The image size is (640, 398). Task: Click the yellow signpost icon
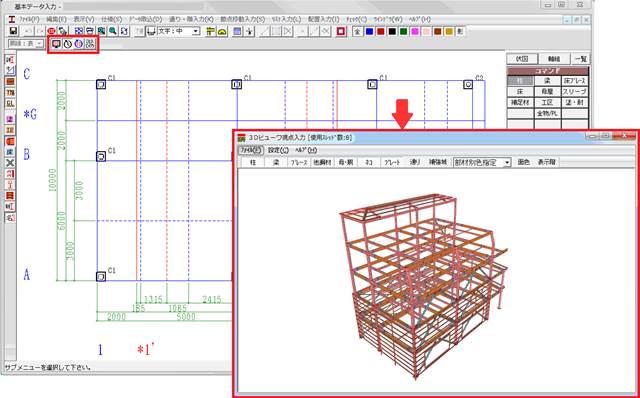pos(210,31)
